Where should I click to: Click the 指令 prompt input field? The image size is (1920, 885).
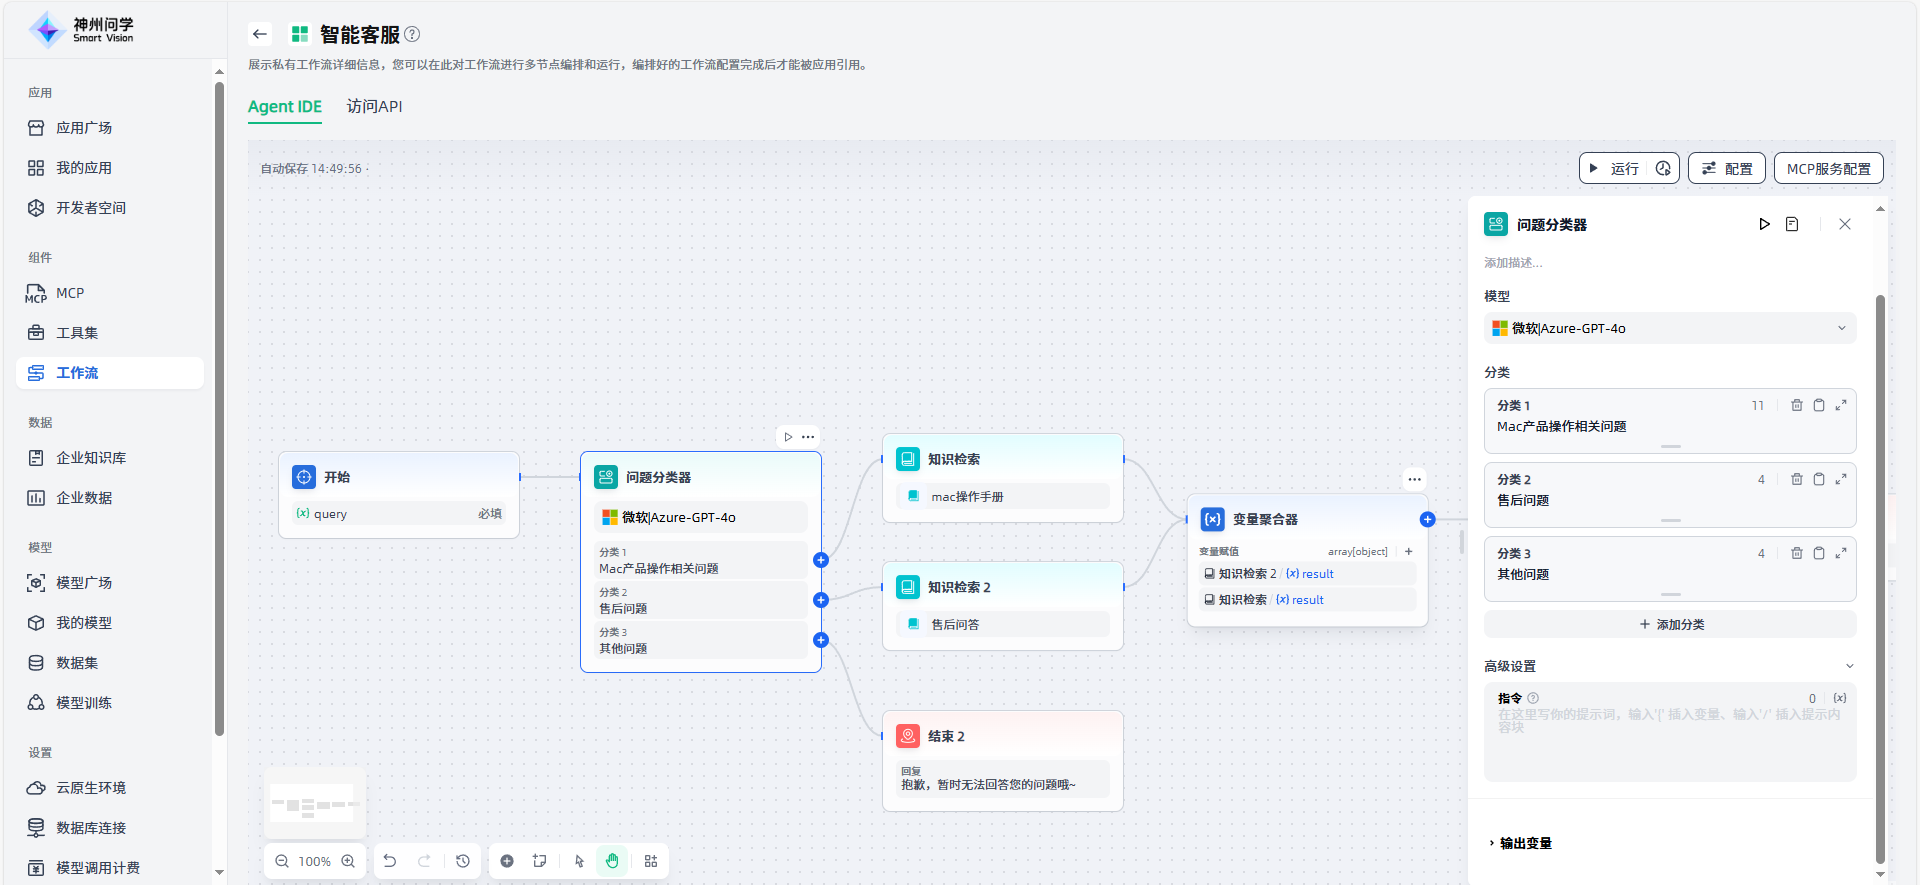[1669, 740]
